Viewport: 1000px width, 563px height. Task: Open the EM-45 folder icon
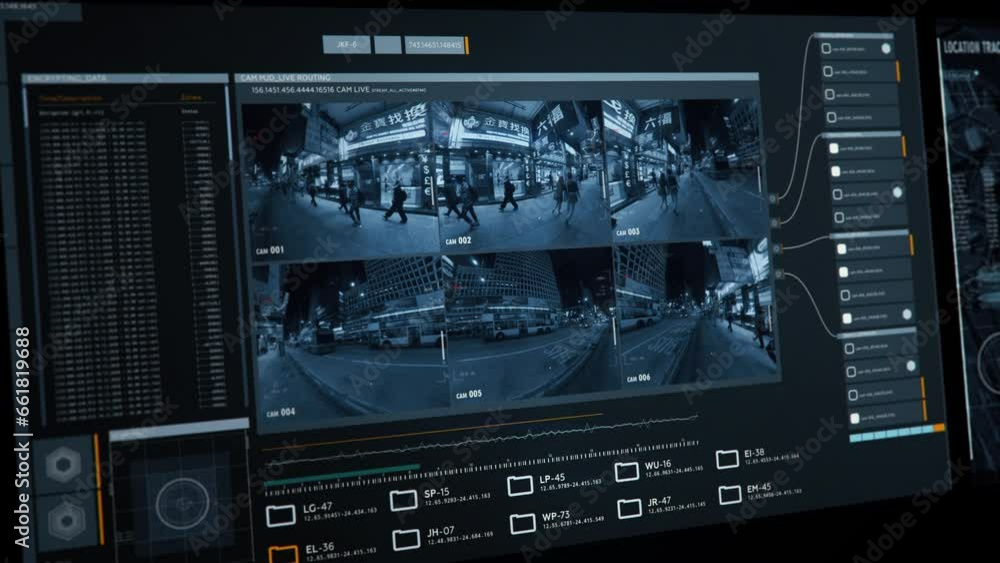[730, 494]
